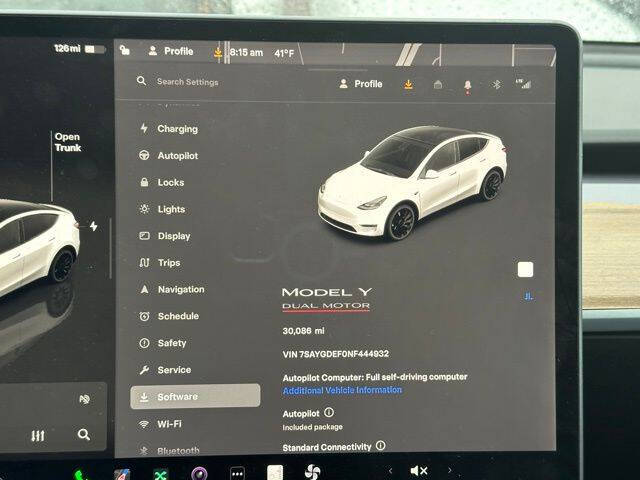Viewport: 640px width, 480px height.
Task: Click the magnifier icon beside Search Settings
Action: (141, 81)
